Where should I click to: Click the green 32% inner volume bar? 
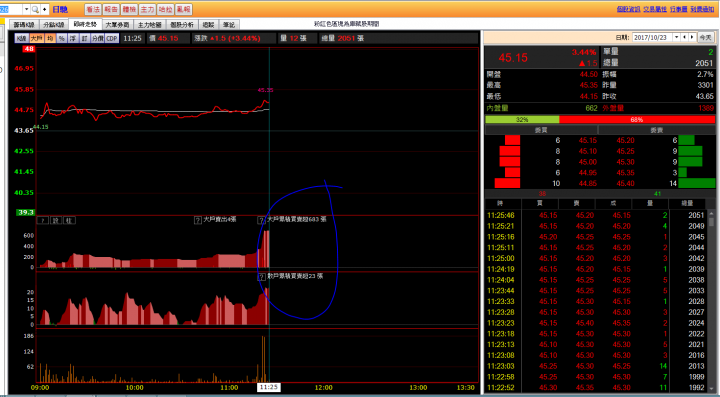tap(522, 119)
